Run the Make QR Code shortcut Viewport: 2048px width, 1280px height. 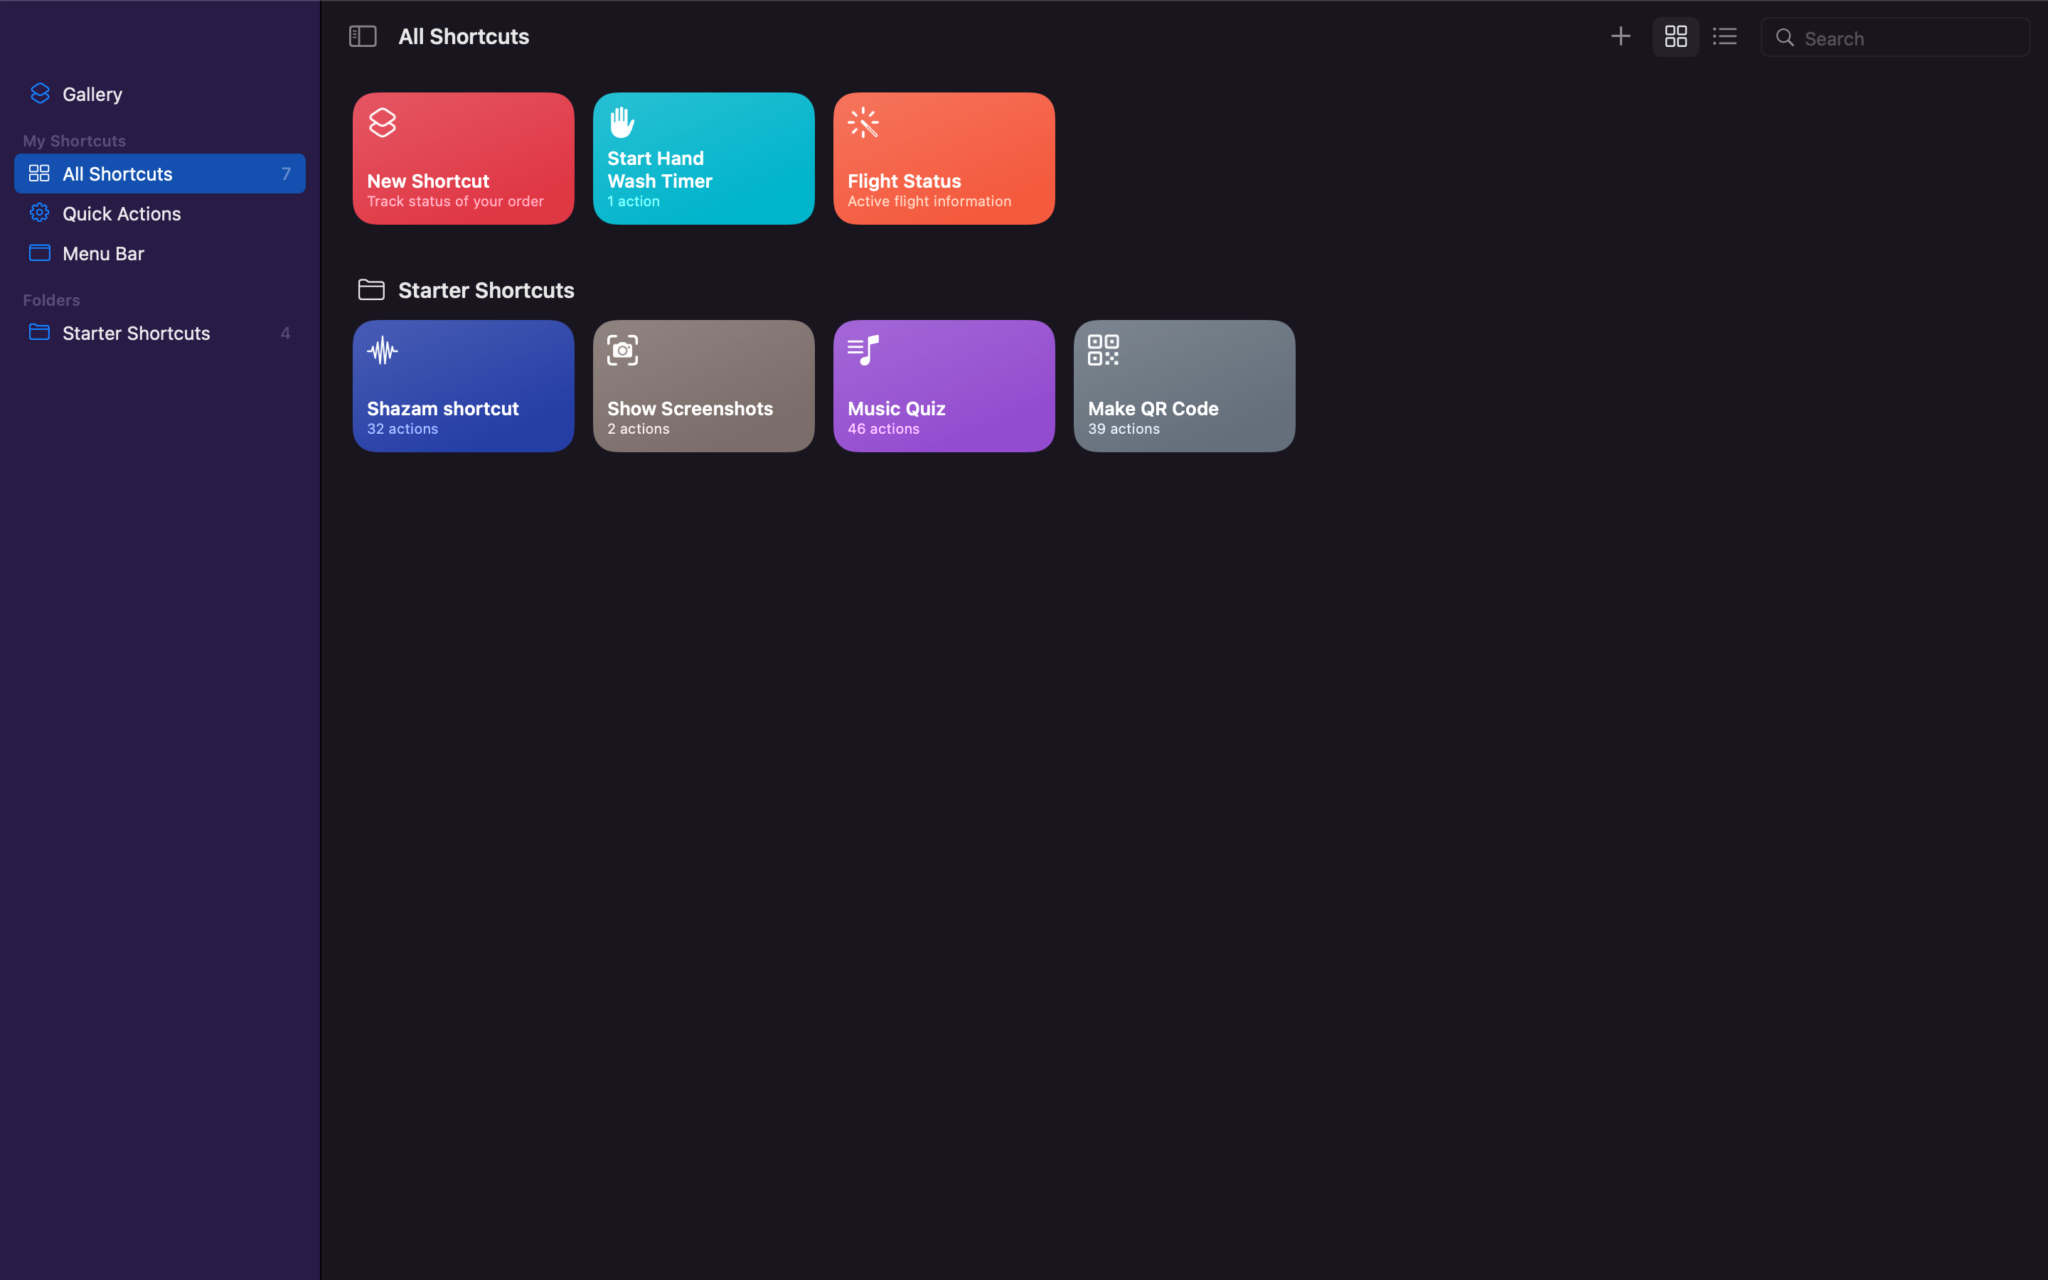pyautogui.click(x=1184, y=386)
